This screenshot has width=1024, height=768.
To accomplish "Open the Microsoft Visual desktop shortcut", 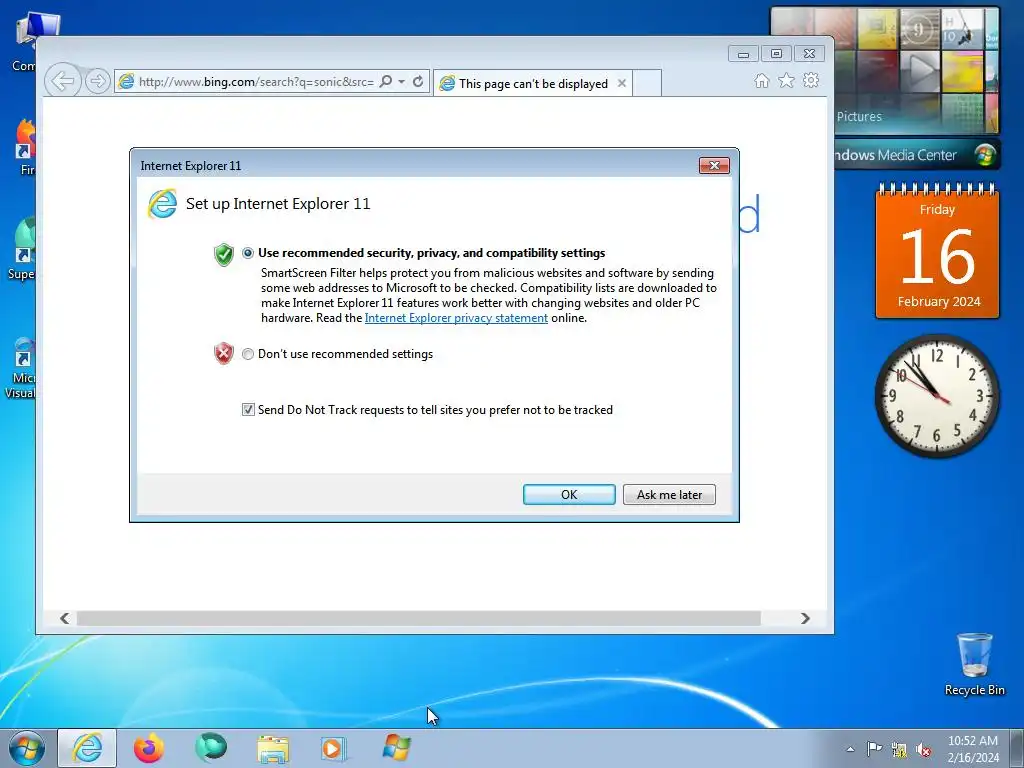I will [x=22, y=368].
